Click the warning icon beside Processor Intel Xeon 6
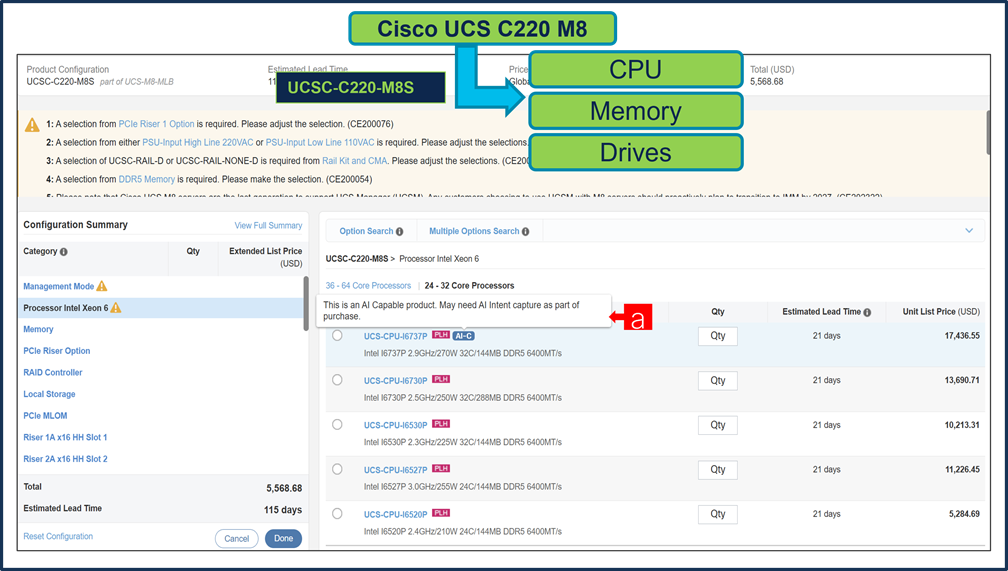 point(116,308)
